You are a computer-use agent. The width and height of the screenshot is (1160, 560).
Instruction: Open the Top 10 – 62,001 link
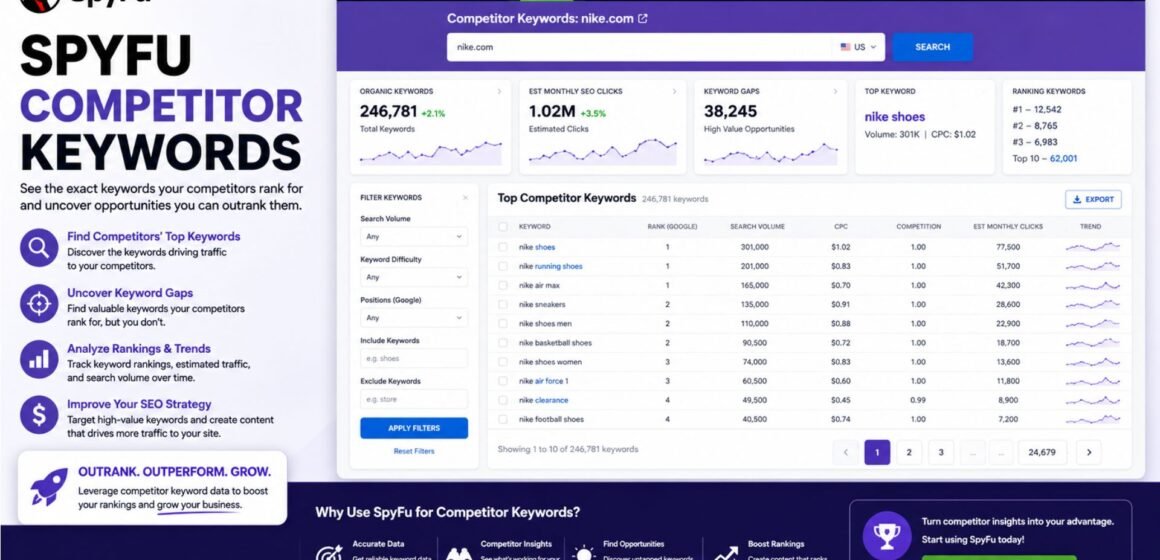[1045, 158]
